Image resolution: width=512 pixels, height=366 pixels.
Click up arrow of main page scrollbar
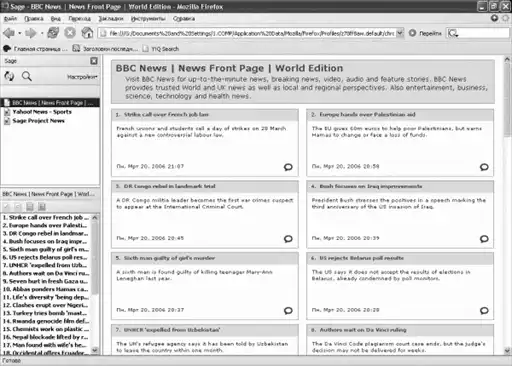[507, 60]
